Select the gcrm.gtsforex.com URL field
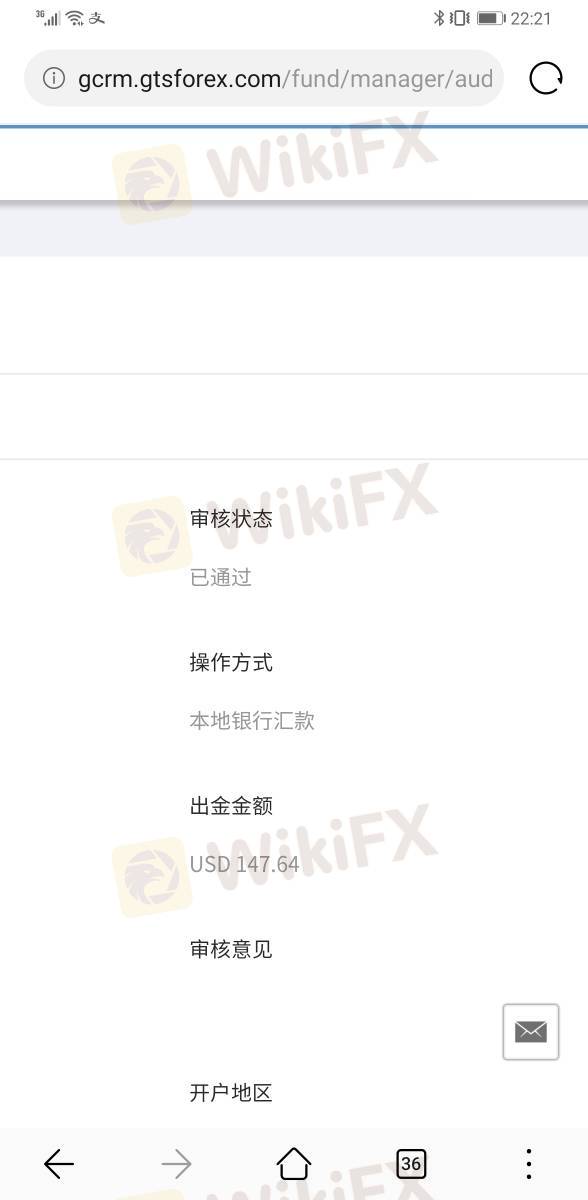 coord(264,78)
